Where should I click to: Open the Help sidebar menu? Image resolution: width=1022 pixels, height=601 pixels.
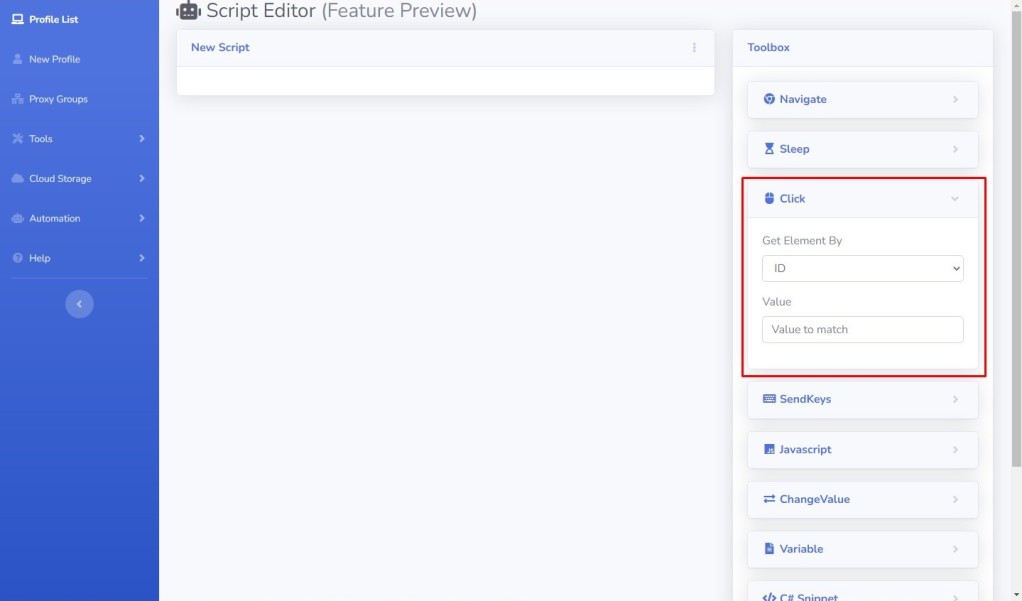coord(40,258)
